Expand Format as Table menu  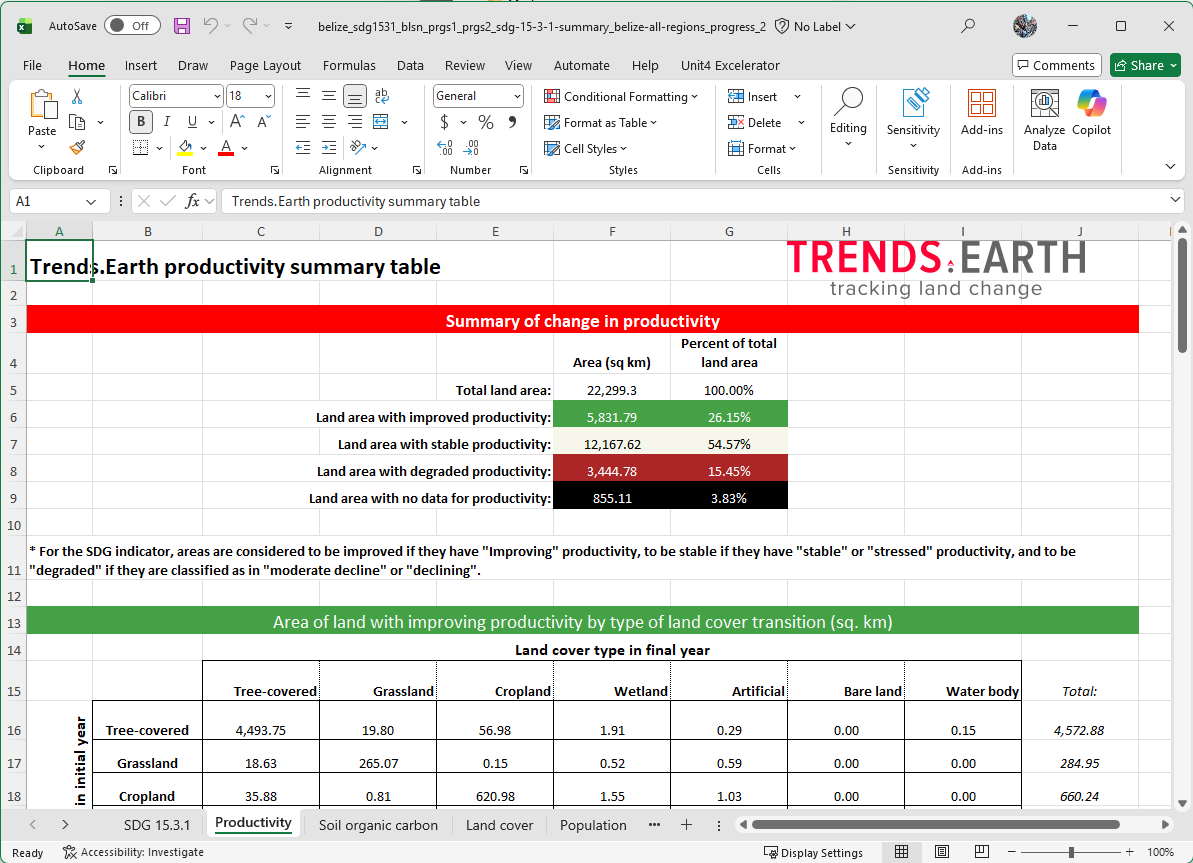(x=600, y=123)
